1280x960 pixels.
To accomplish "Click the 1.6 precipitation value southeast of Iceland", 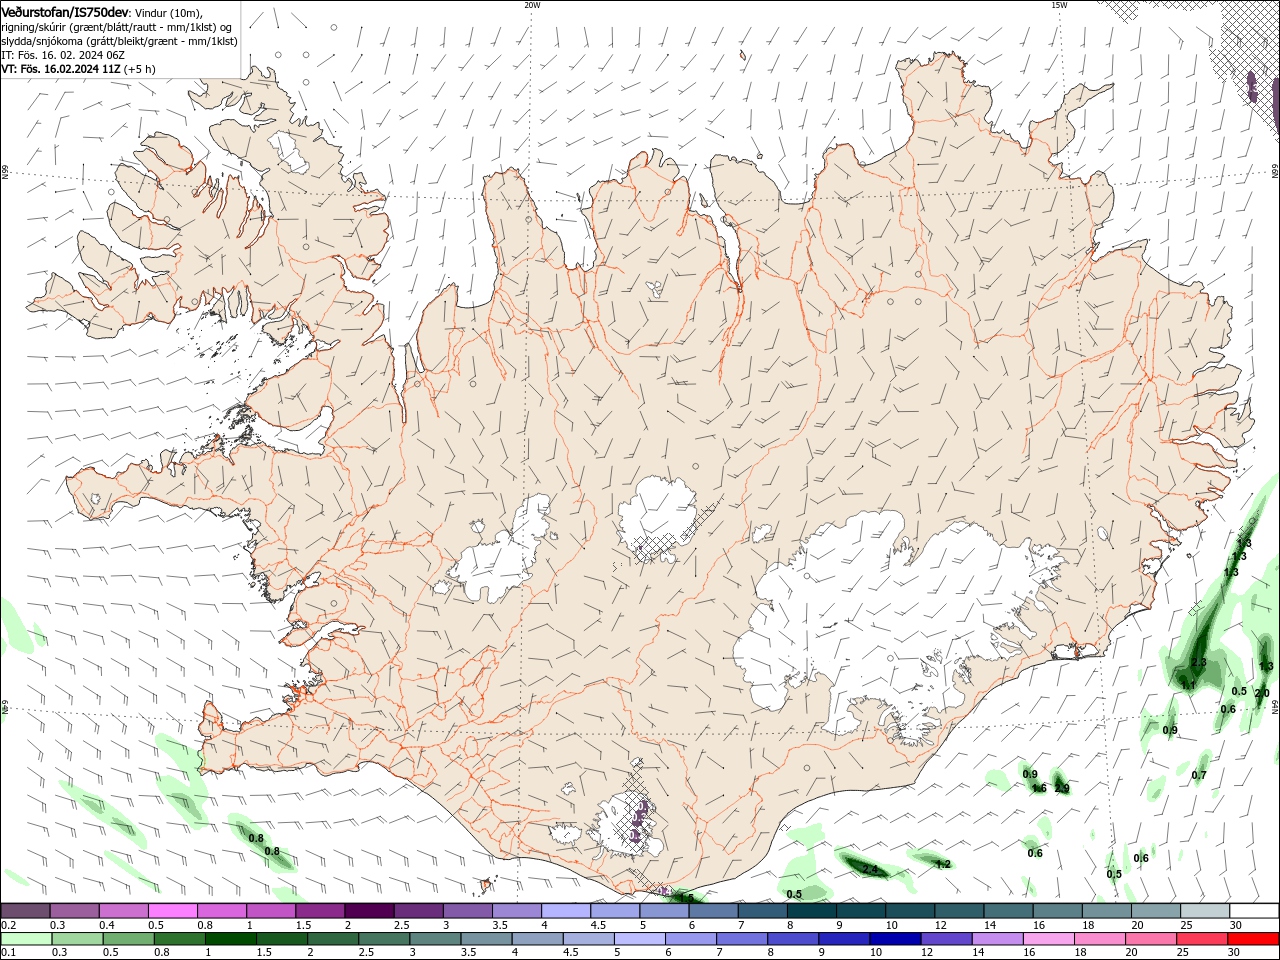I will [x=1039, y=788].
